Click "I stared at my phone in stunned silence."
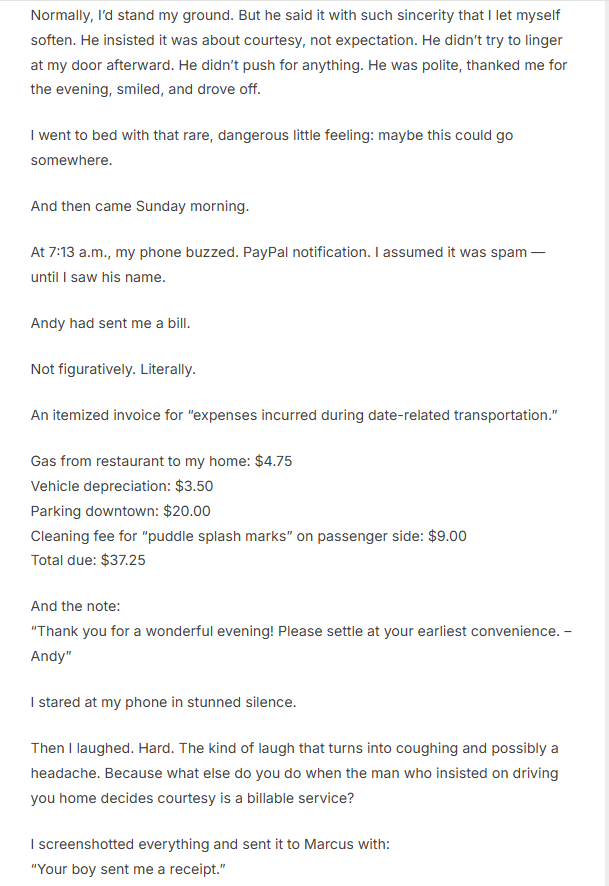609x886 pixels. [x=163, y=702]
